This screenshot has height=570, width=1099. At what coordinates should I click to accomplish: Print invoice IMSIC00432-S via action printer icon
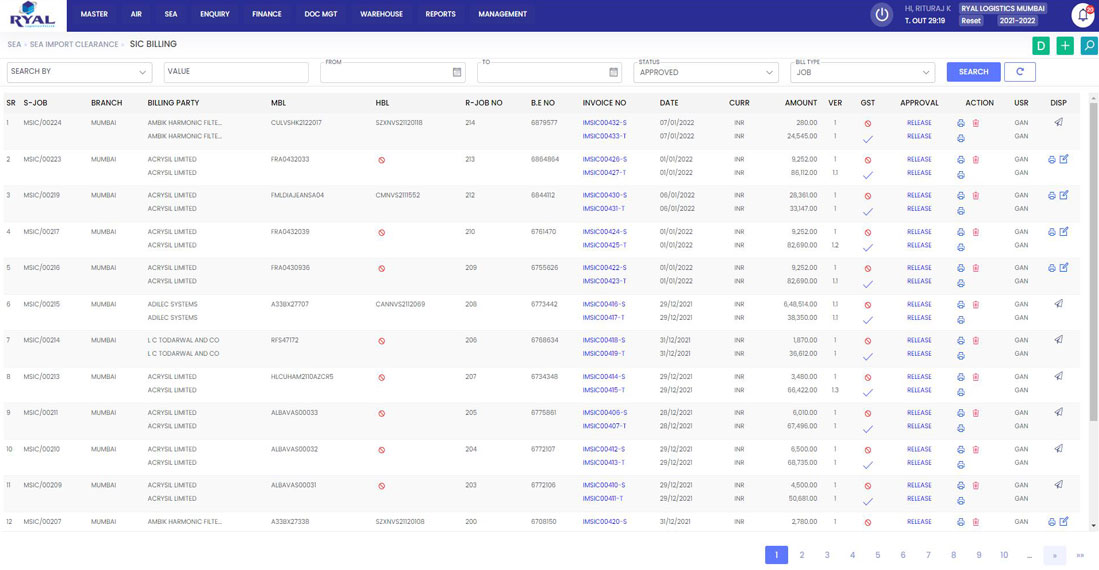(x=961, y=123)
